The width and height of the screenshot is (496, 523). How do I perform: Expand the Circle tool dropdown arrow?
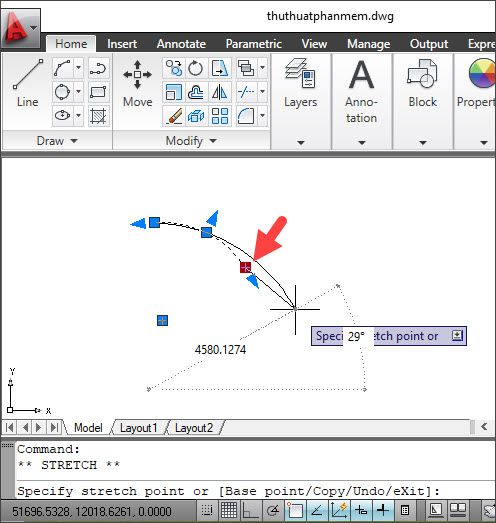(78, 92)
